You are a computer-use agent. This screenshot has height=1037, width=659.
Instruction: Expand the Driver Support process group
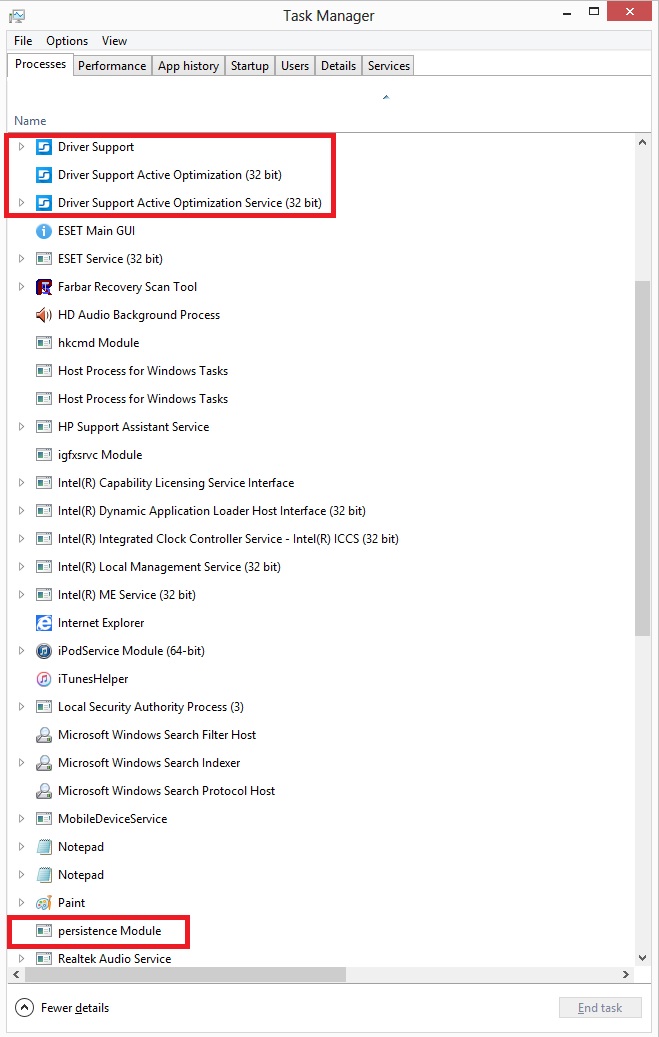click(21, 147)
